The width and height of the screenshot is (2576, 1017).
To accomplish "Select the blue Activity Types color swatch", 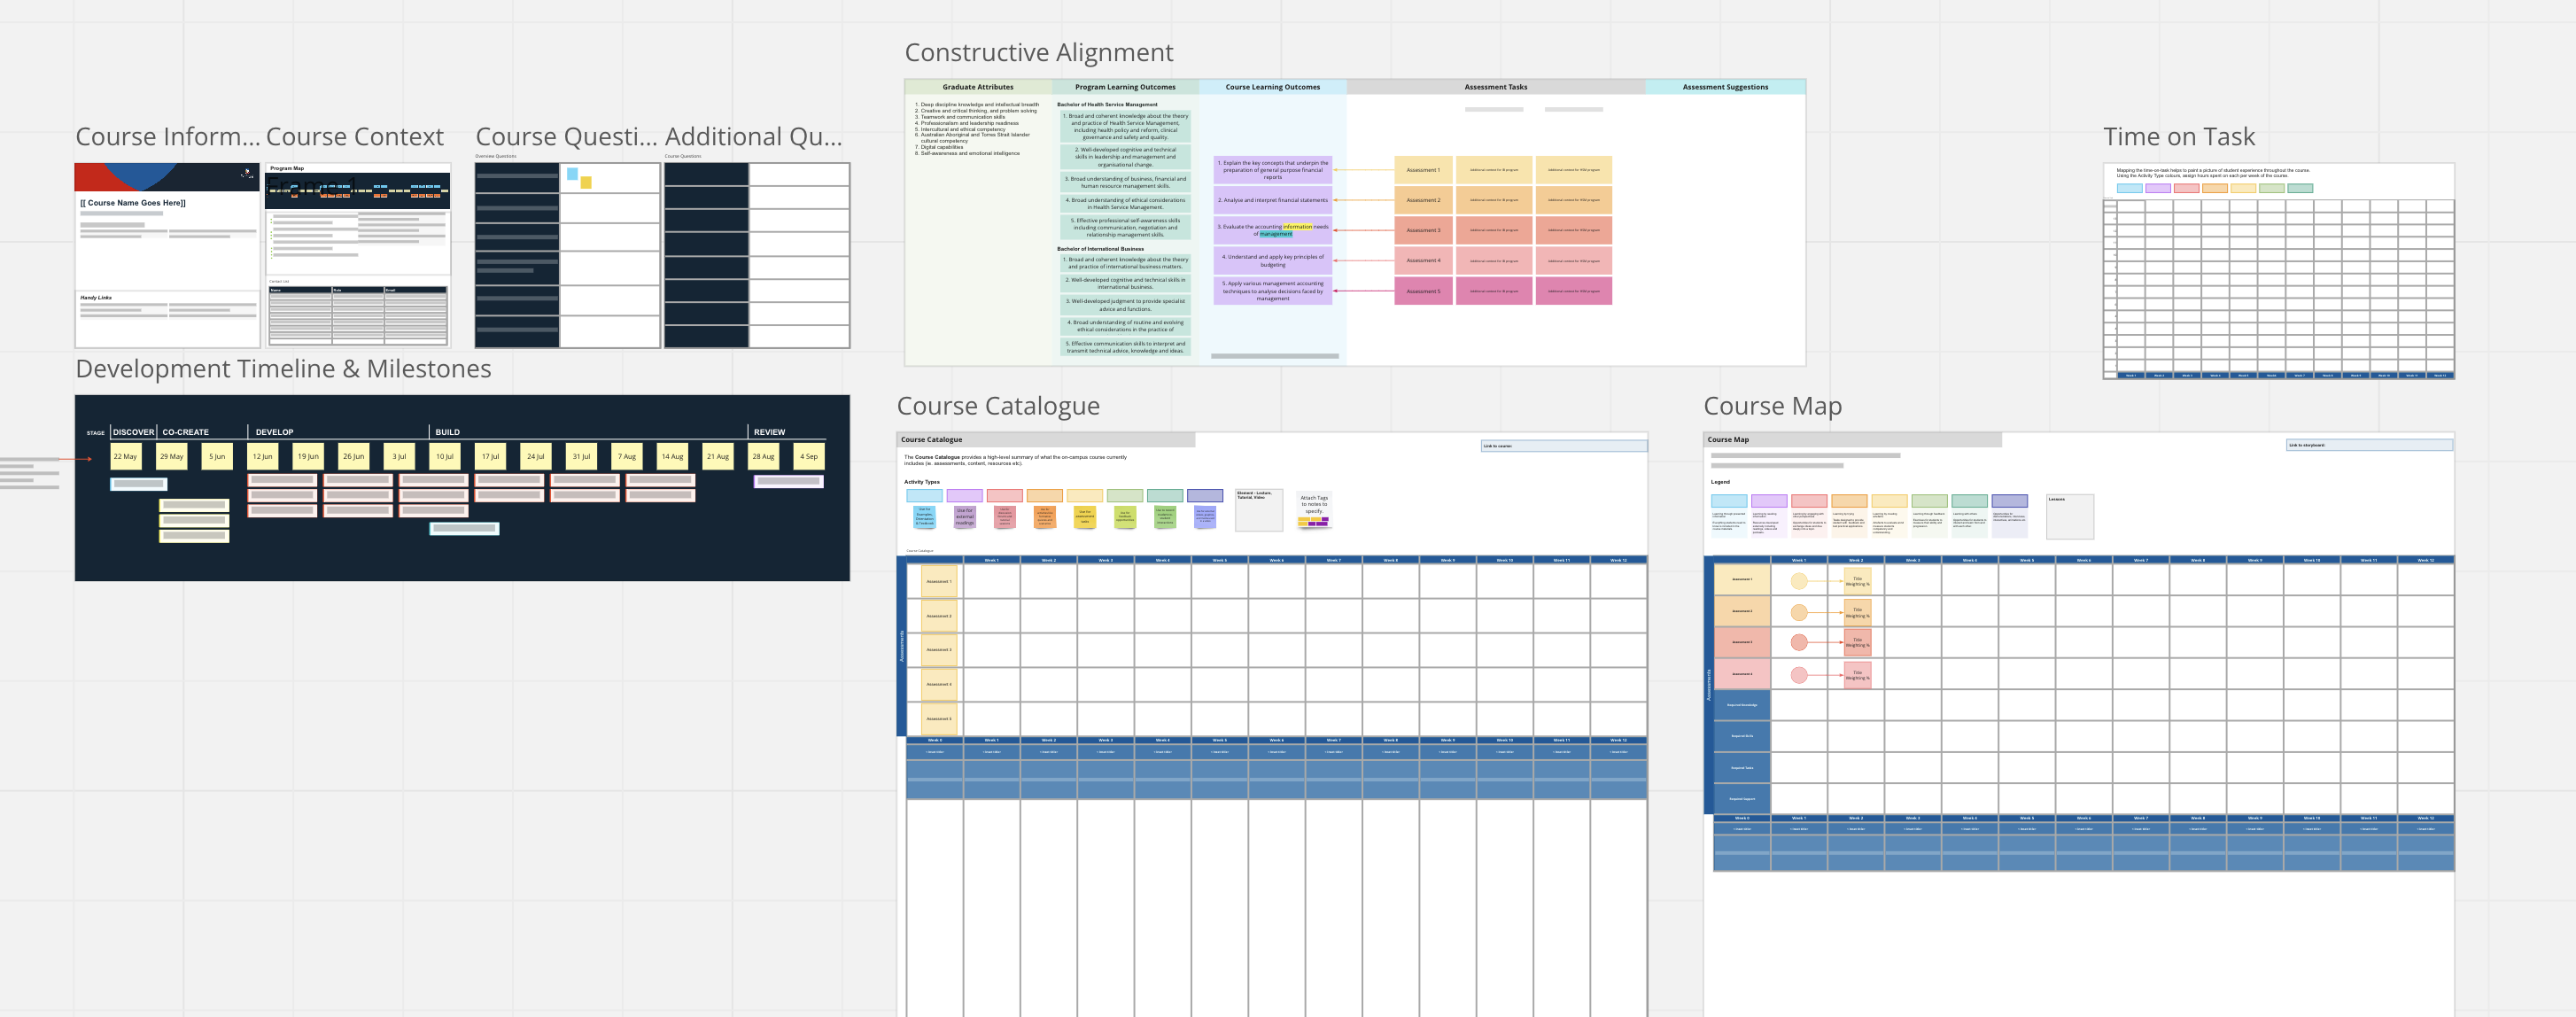I will [x=924, y=495].
